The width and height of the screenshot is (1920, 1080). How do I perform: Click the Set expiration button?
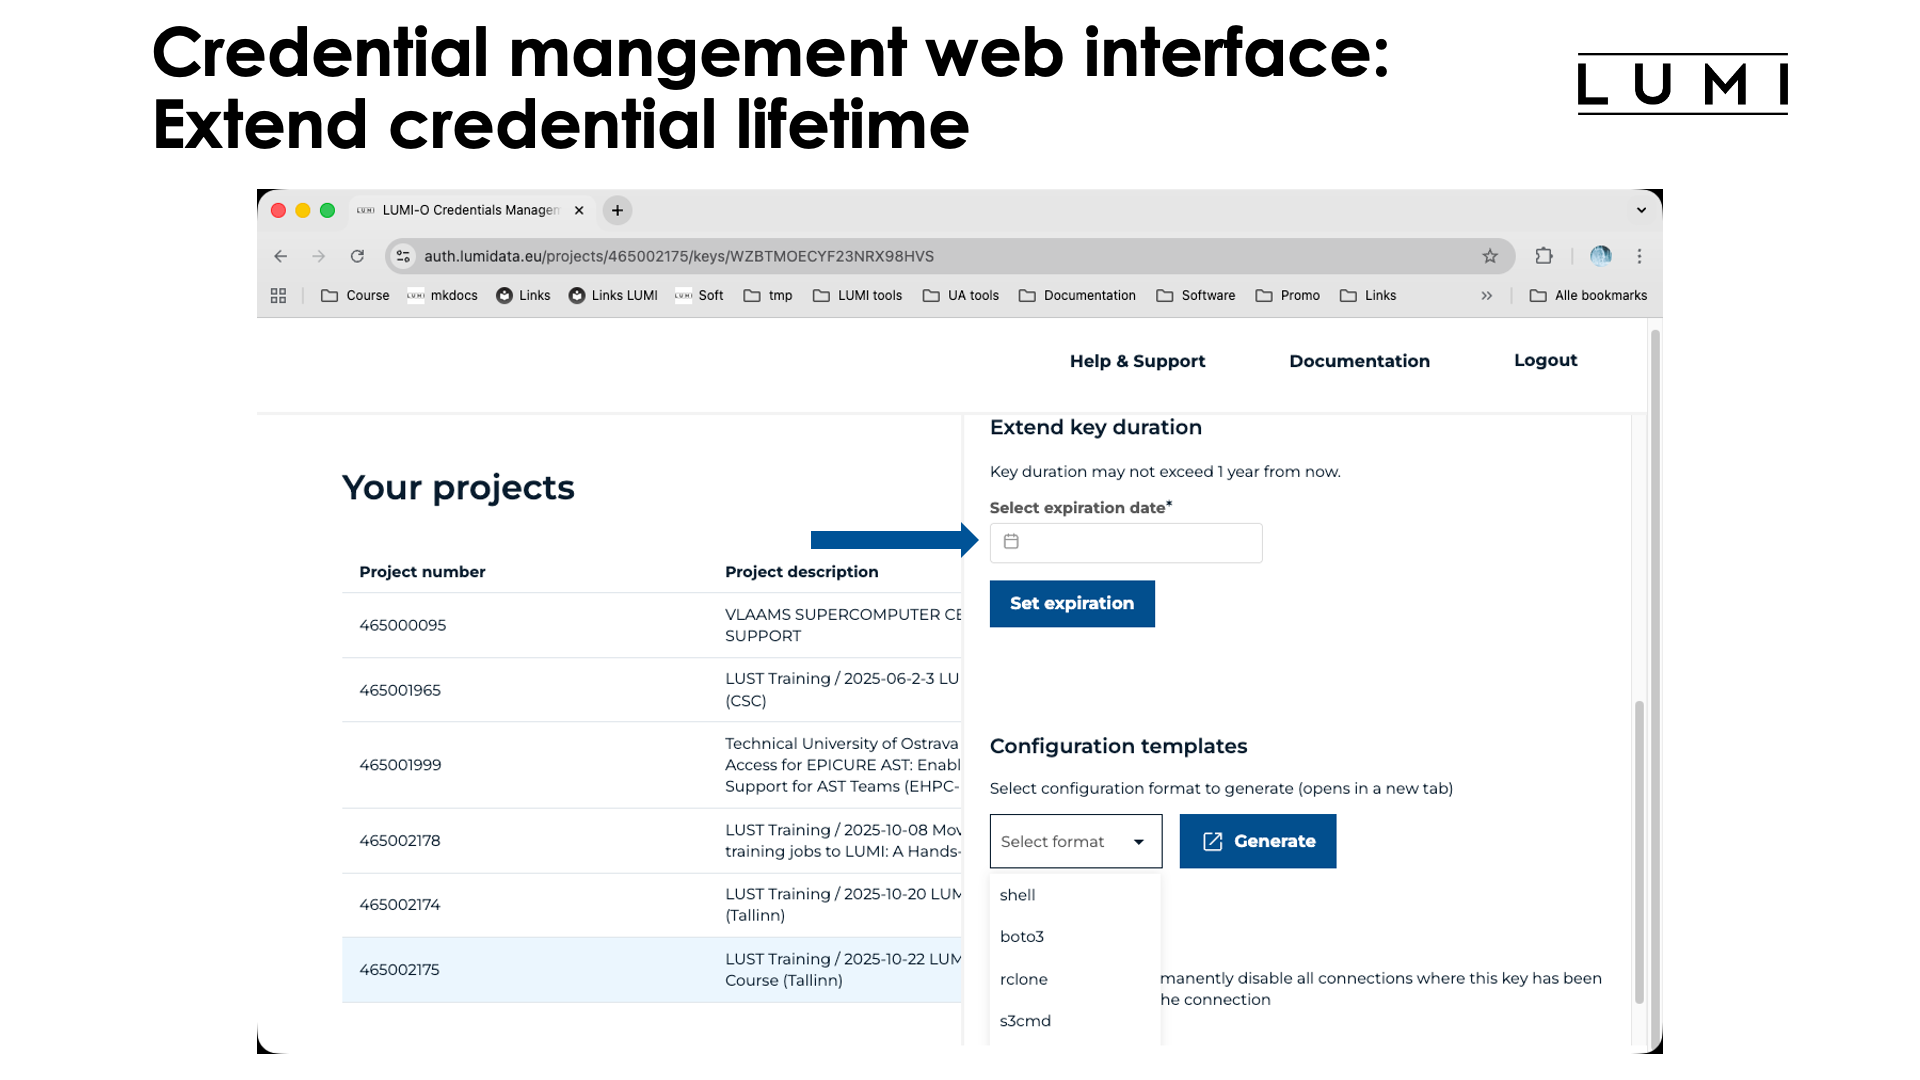(1072, 603)
